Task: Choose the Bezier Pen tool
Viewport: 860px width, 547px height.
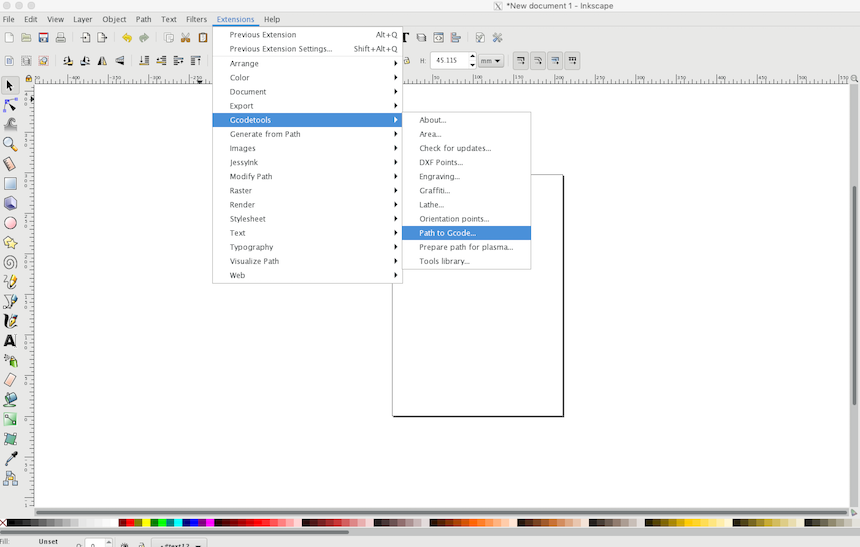Action: [x=10, y=301]
